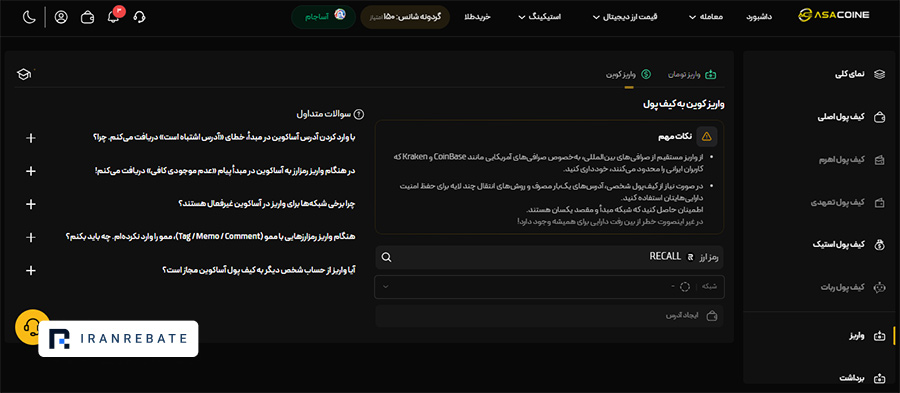Open the شبکه network dropdown
Viewport: 900px width, 393px height.
549,287
